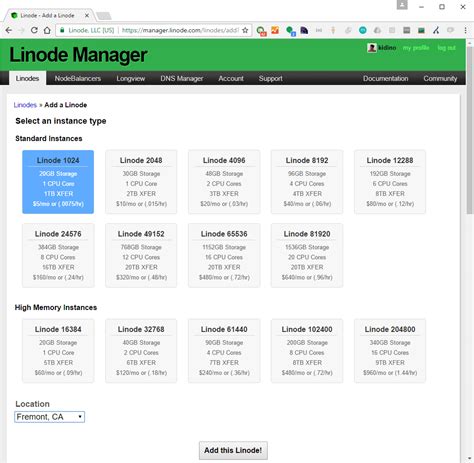Image resolution: width=474 pixels, height=463 pixels.
Task: Switch to the Linodes nav tab
Action: pos(27,78)
